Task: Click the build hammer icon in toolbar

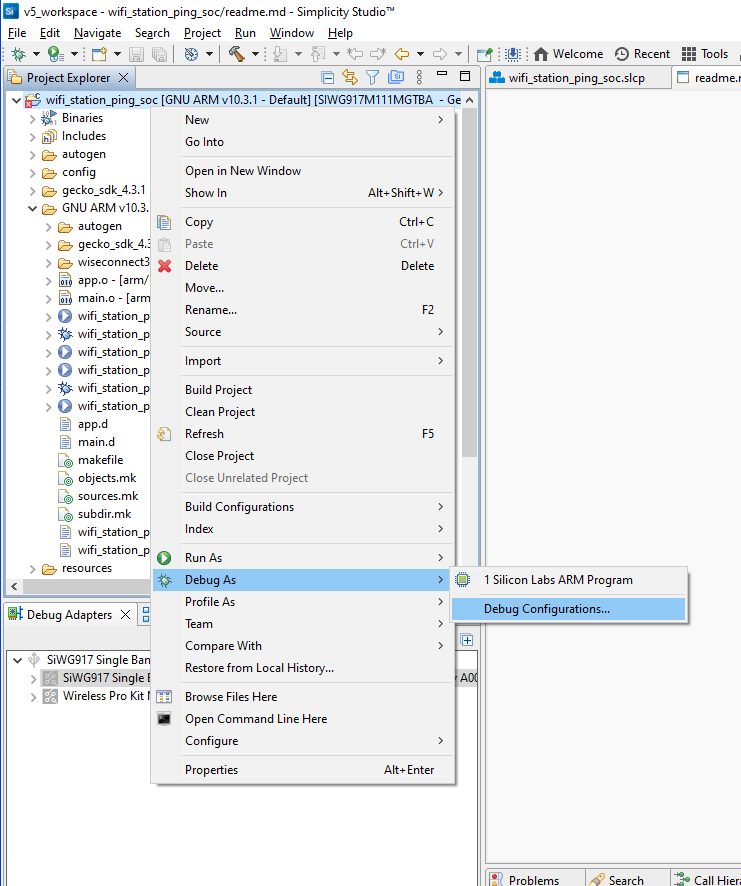Action: (237, 54)
